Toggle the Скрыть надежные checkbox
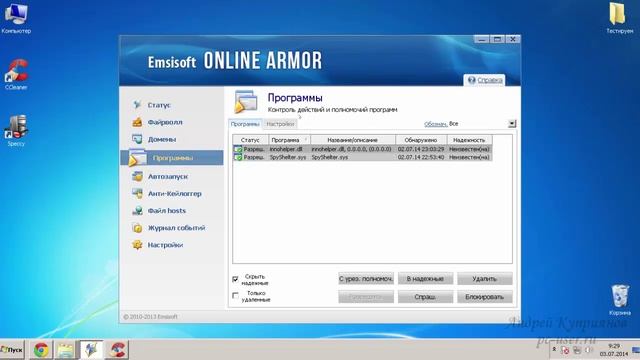 [x=236, y=279]
